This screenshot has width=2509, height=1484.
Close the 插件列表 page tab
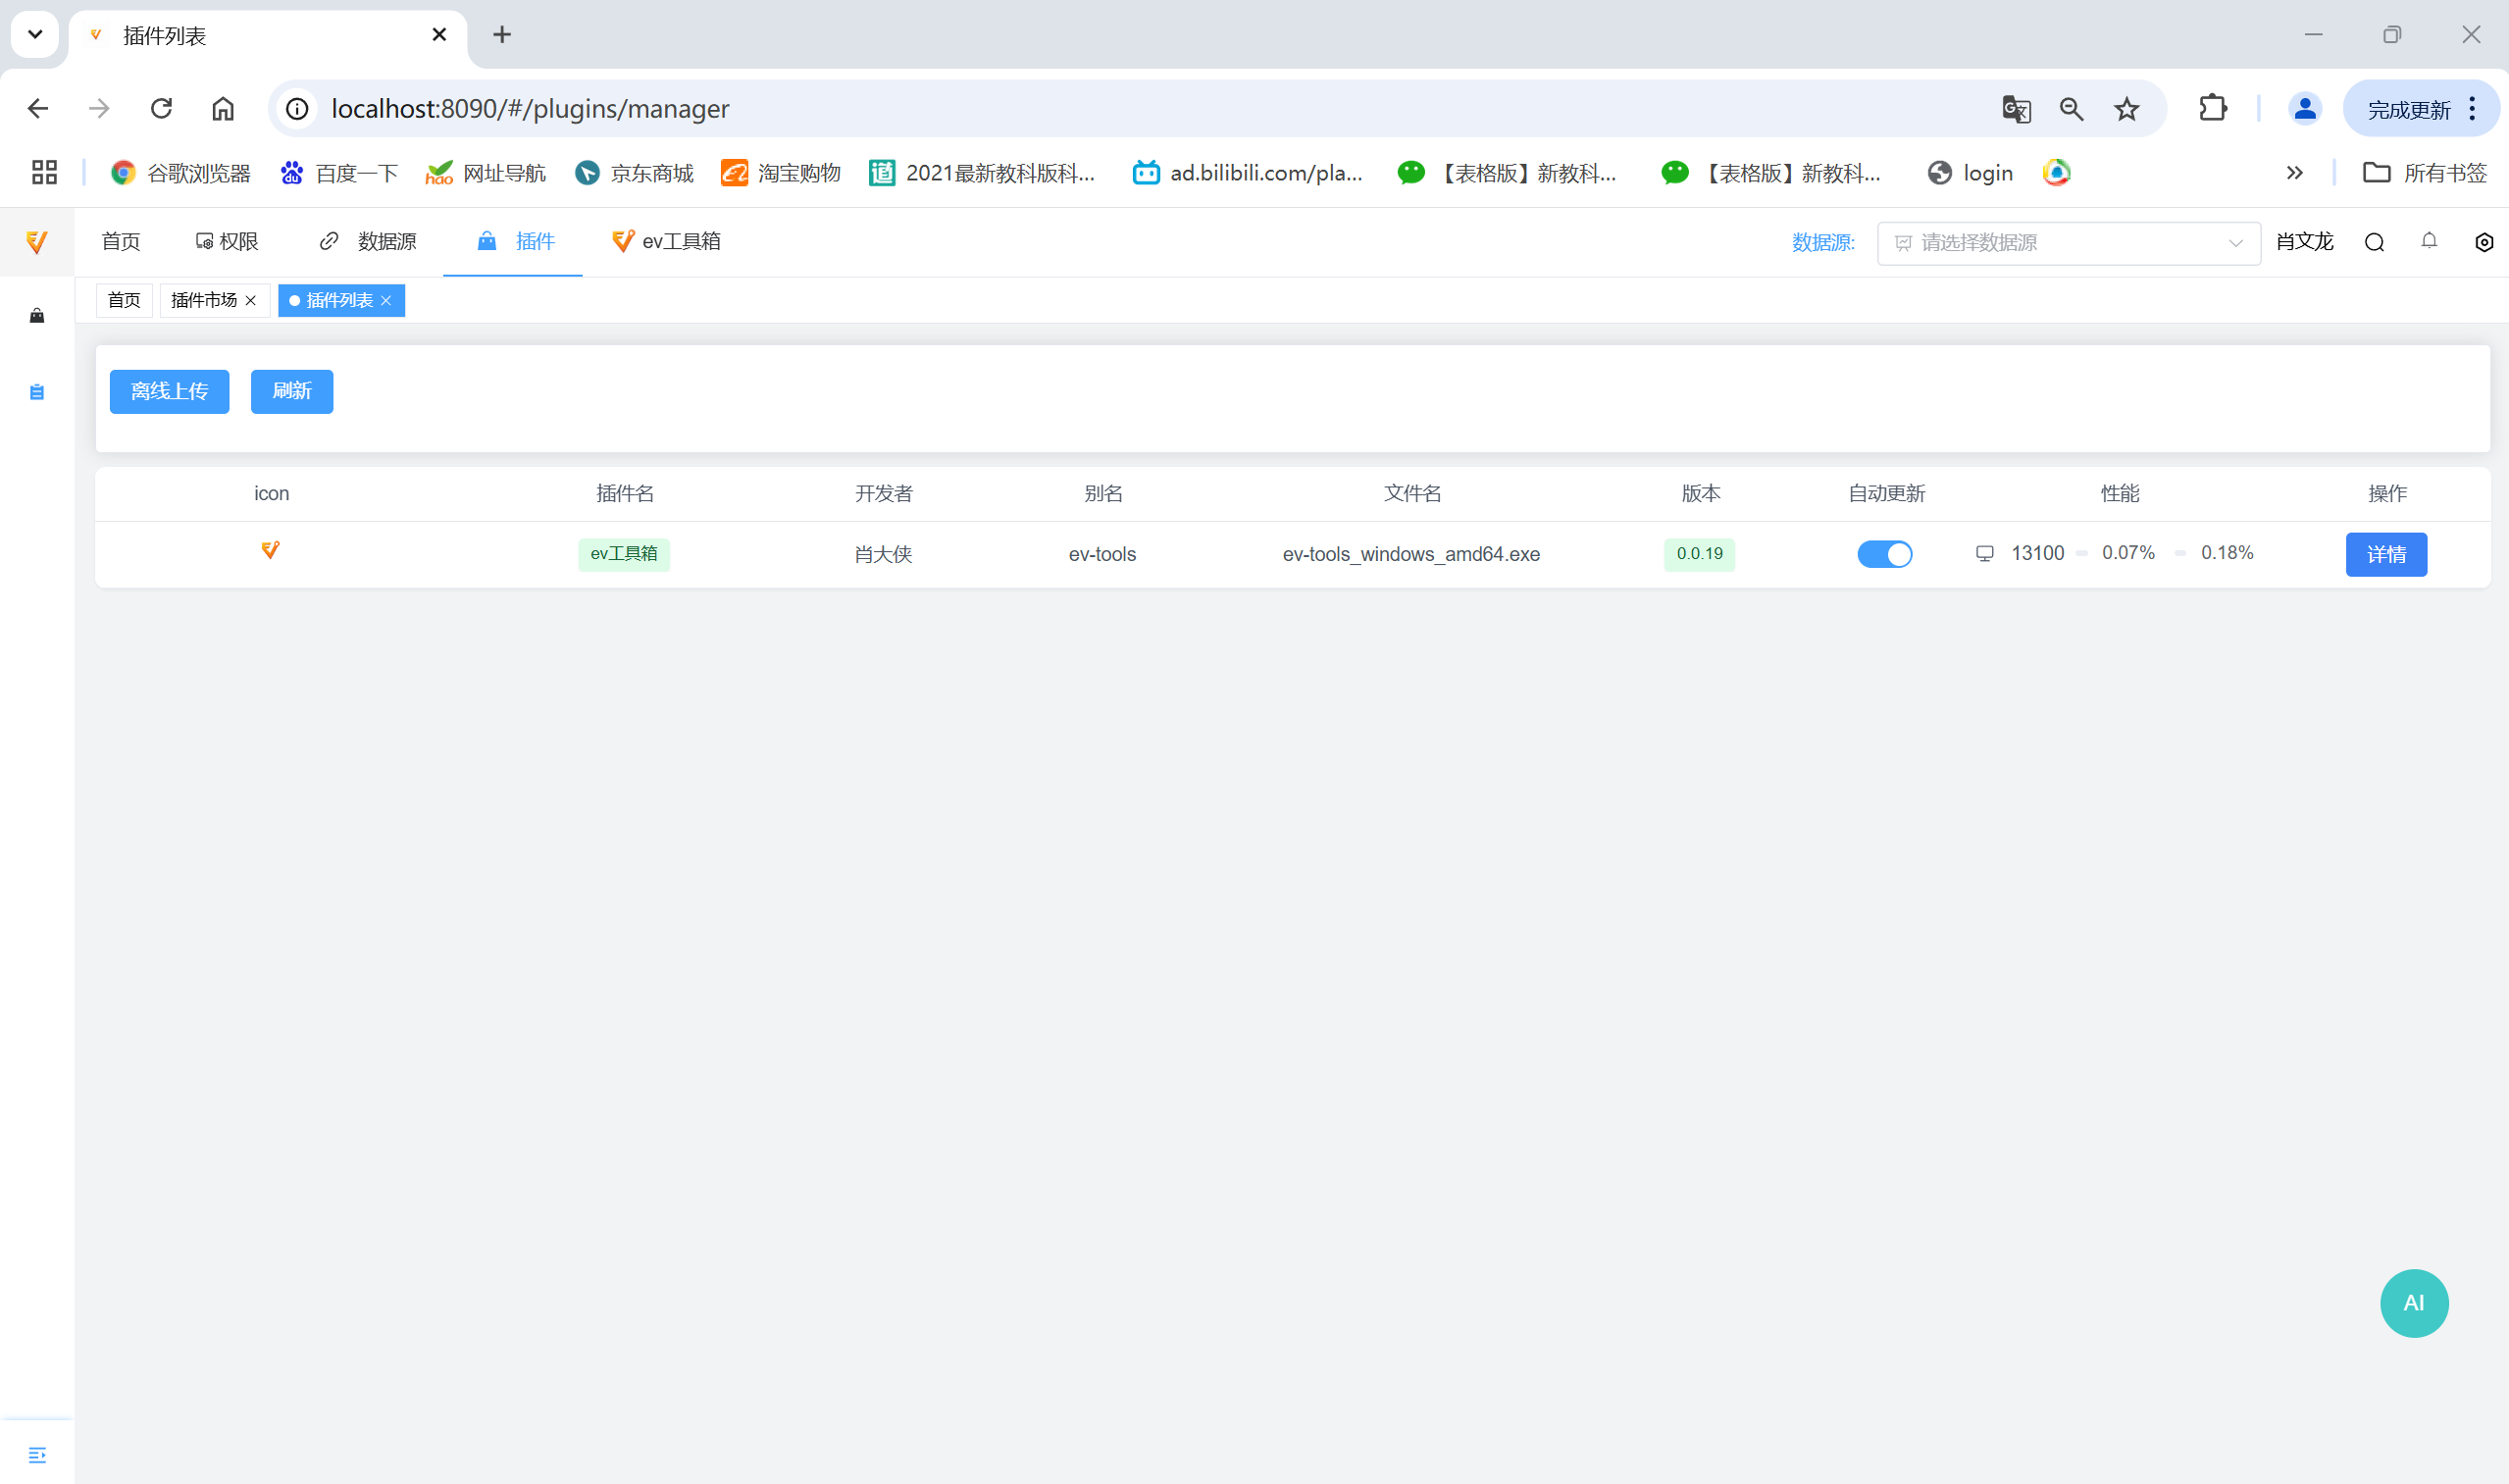pyautogui.click(x=386, y=301)
